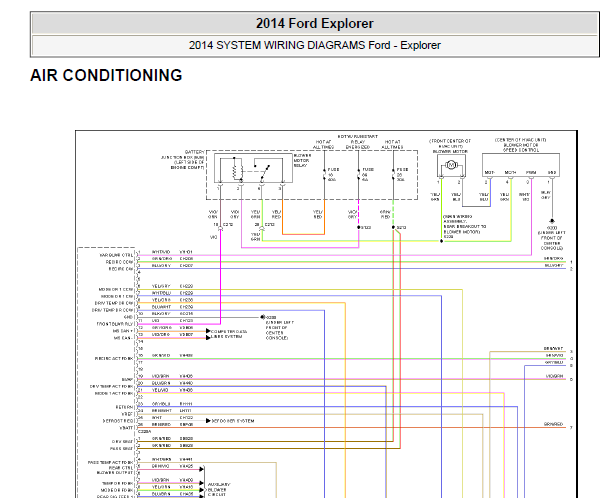Click the 'DEFOGGER SYSTEM' reference arrow label

click(x=233, y=421)
